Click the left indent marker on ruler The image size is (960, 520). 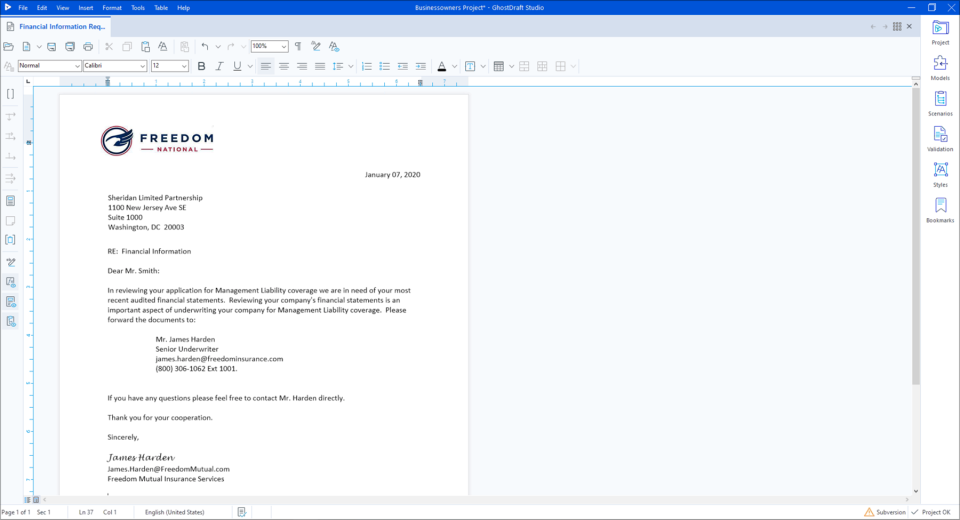pyautogui.click(x=107, y=81)
